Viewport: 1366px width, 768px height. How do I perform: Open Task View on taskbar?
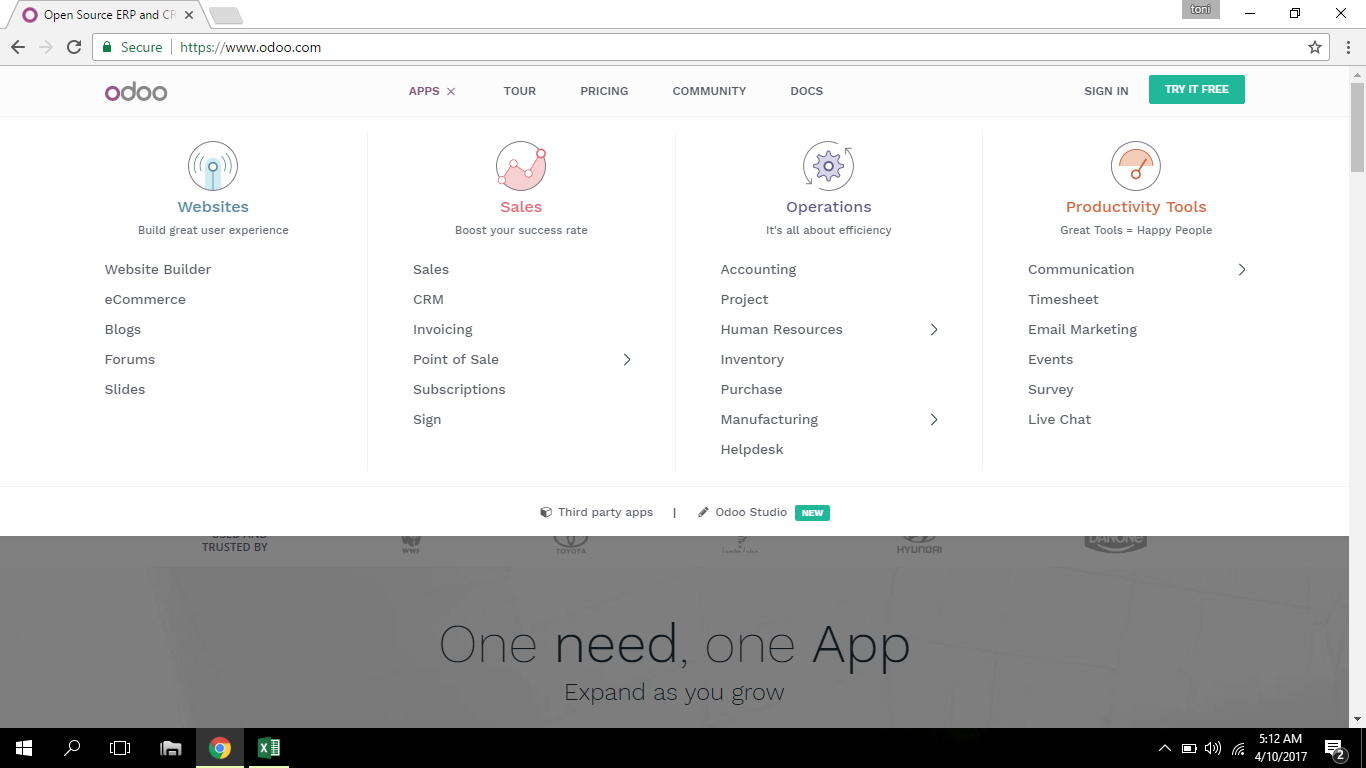pos(120,748)
